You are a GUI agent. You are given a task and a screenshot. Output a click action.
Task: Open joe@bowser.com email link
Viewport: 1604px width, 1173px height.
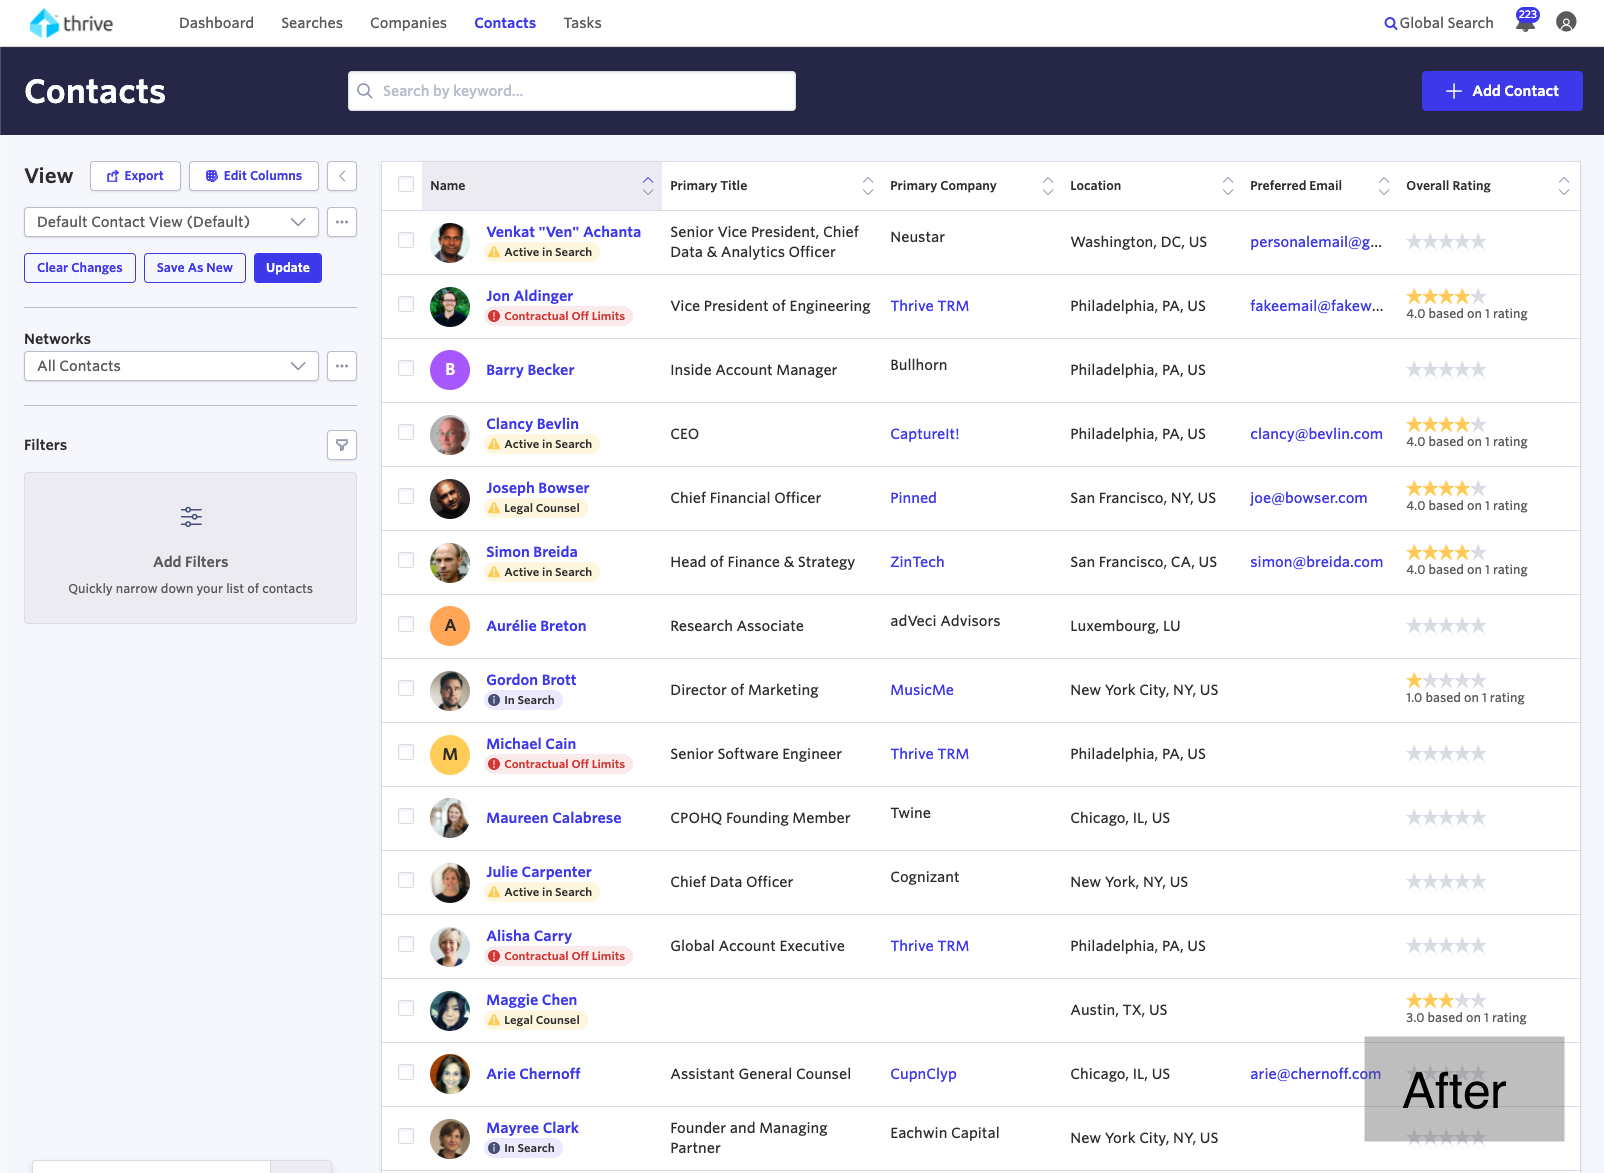(x=1308, y=498)
